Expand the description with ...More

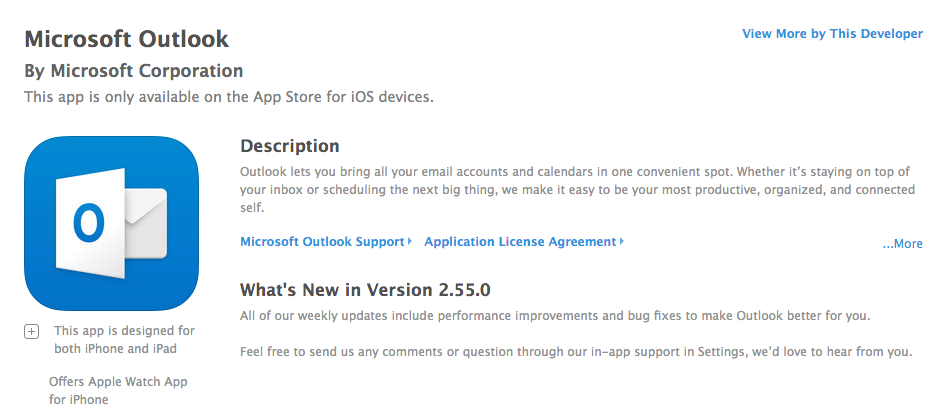click(903, 244)
